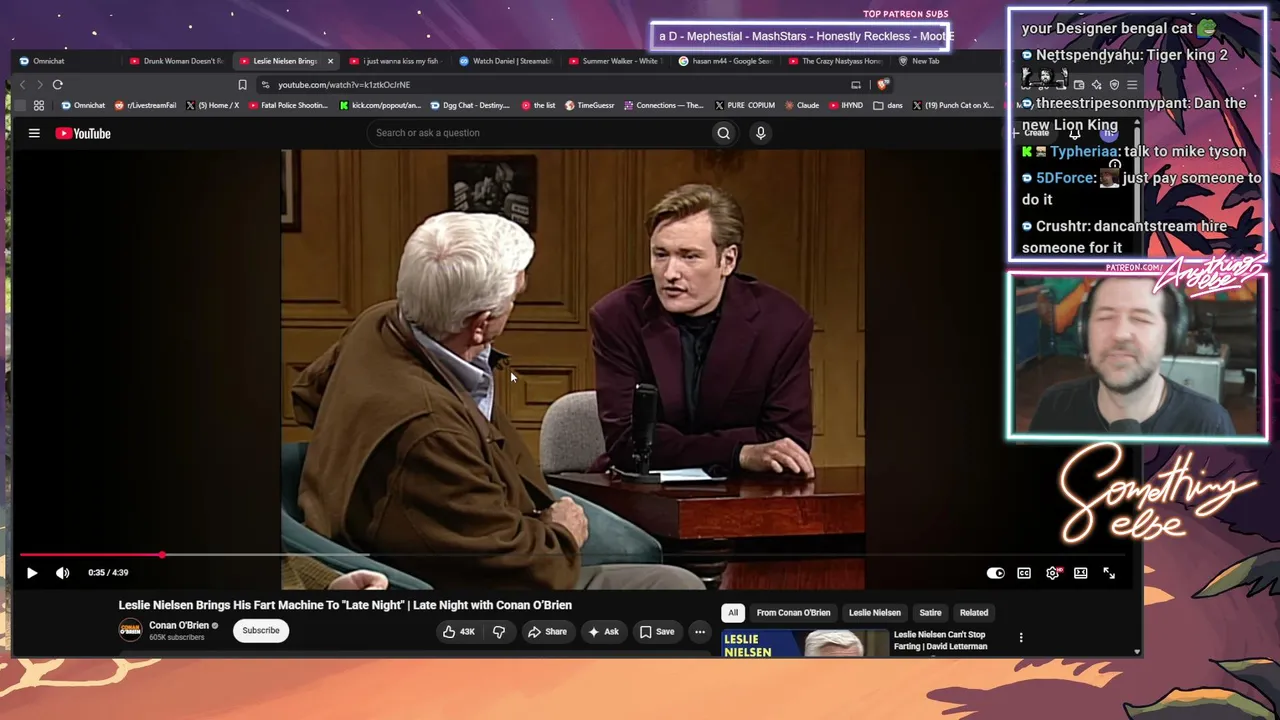
Task: Switch to The Crazy Nastyass Honey tab
Action: (x=835, y=61)
